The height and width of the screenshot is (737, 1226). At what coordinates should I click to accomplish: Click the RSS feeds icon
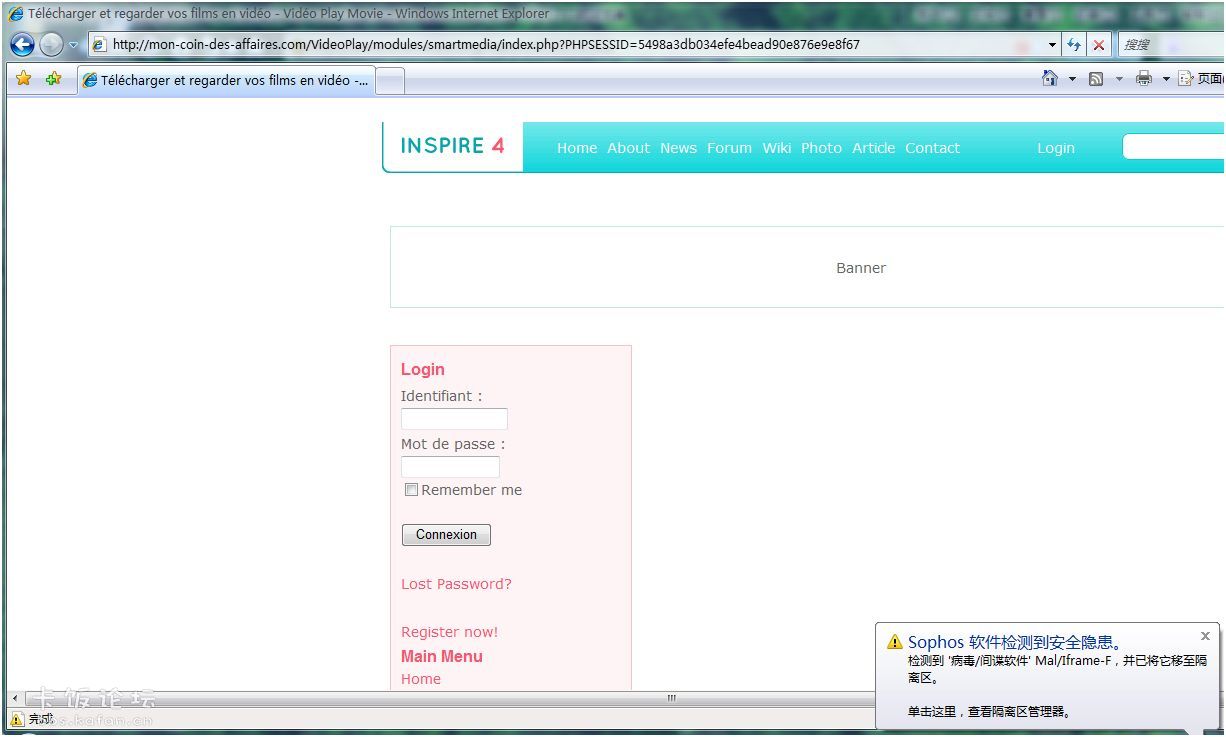(x=1096, y=79)
